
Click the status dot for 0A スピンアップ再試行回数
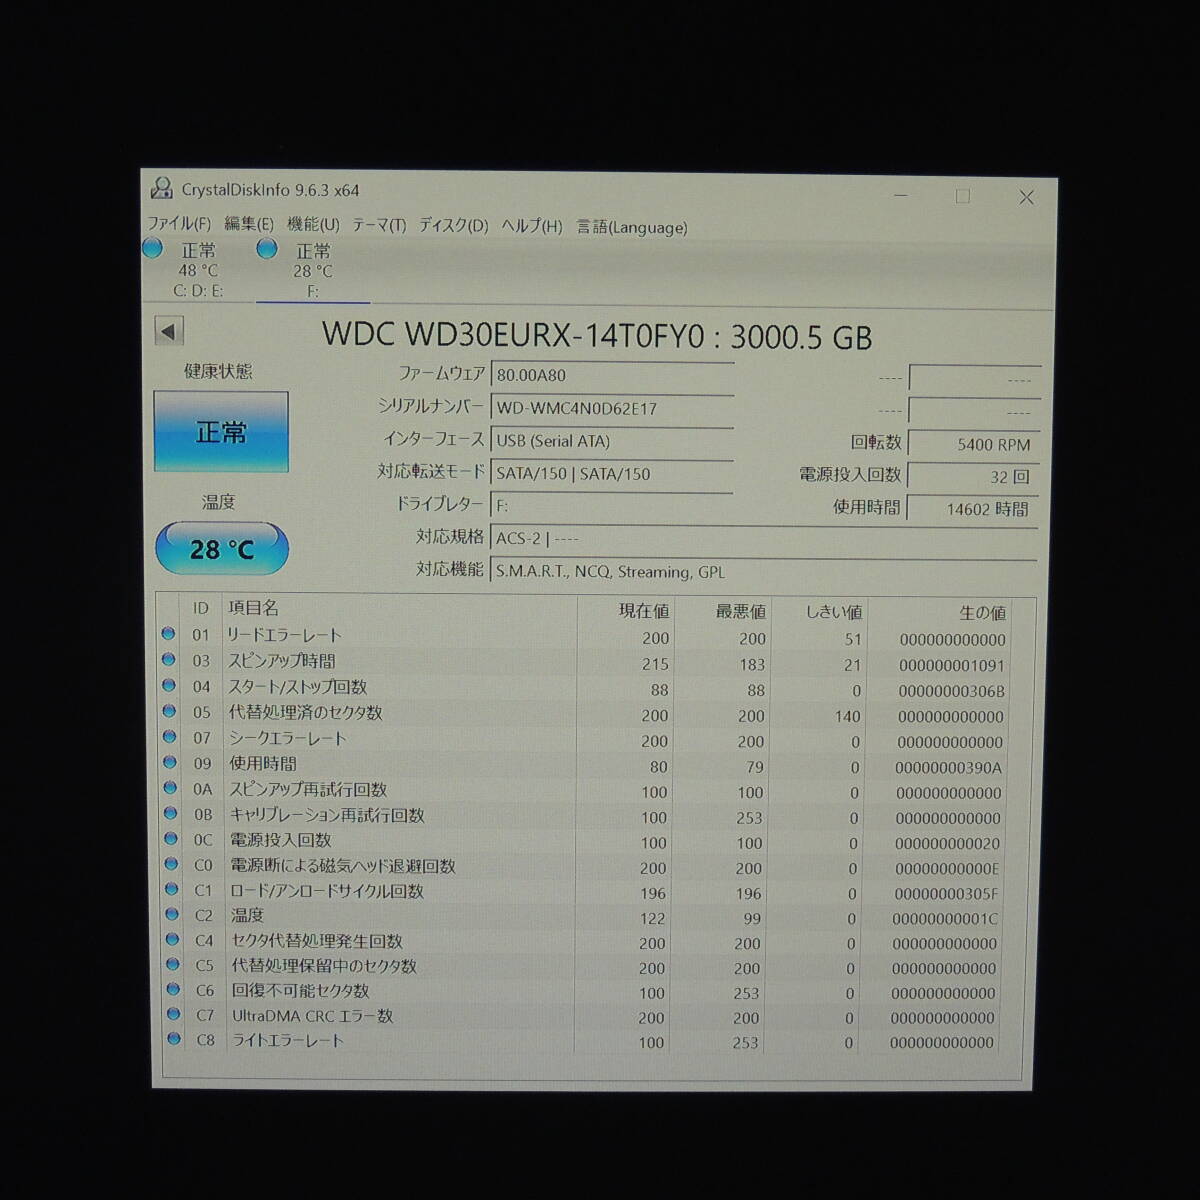click(x=171, y=787)
